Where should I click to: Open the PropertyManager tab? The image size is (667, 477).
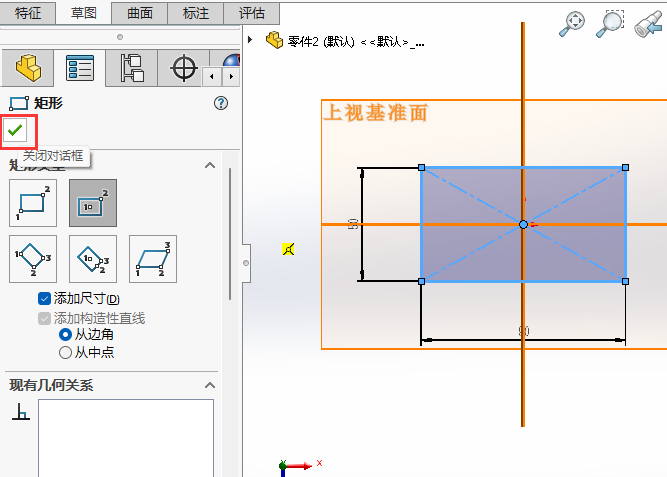click(x=80, y=68)
